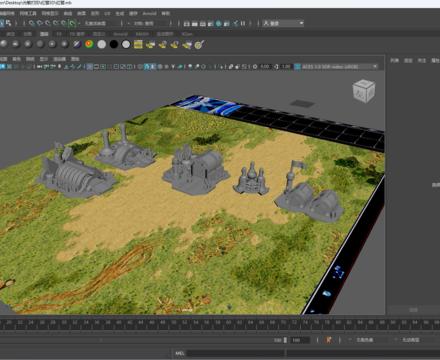Click the purple planet shelf icon
This screenshot has height=360, width=440.
[77, 44]
